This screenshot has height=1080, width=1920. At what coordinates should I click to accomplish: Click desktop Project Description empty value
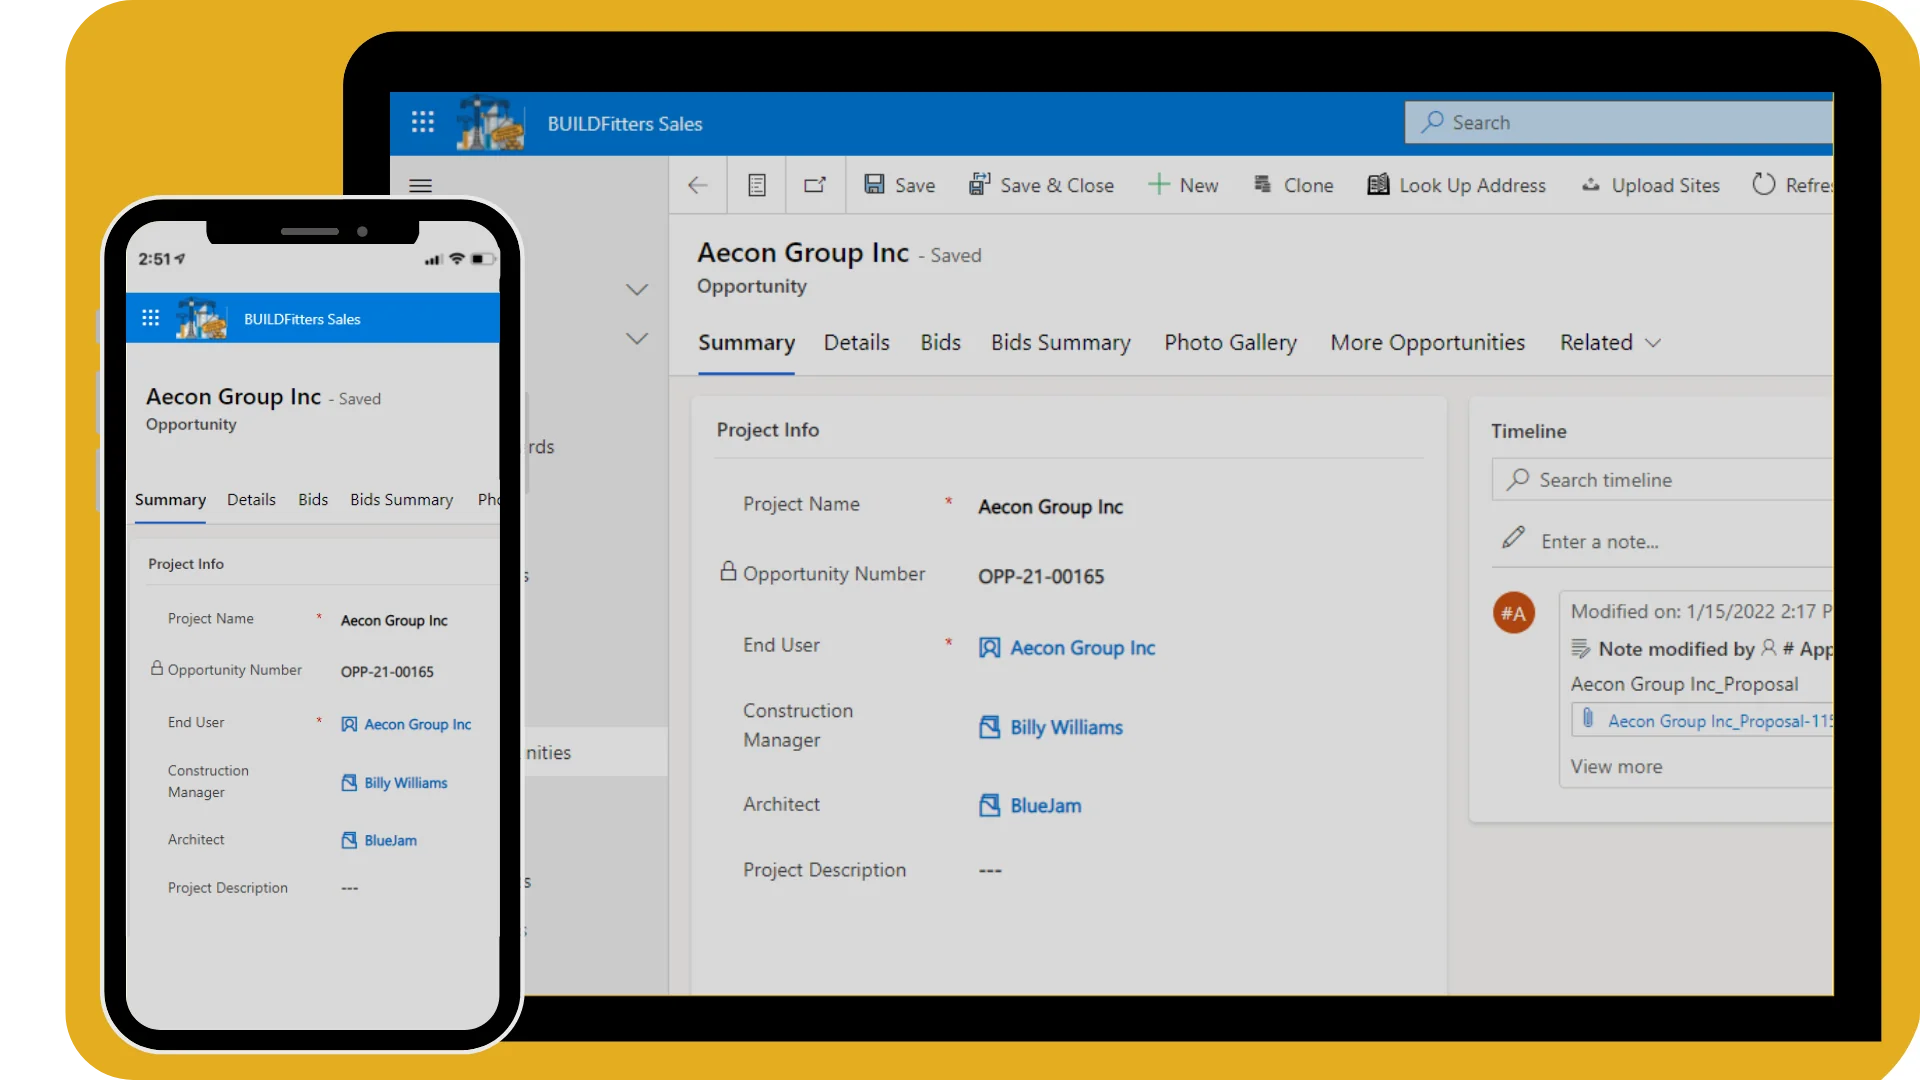coord(990,871)
